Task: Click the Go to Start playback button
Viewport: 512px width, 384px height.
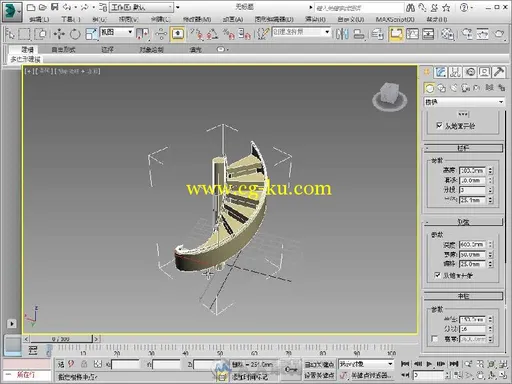Action: pos(405,364)
